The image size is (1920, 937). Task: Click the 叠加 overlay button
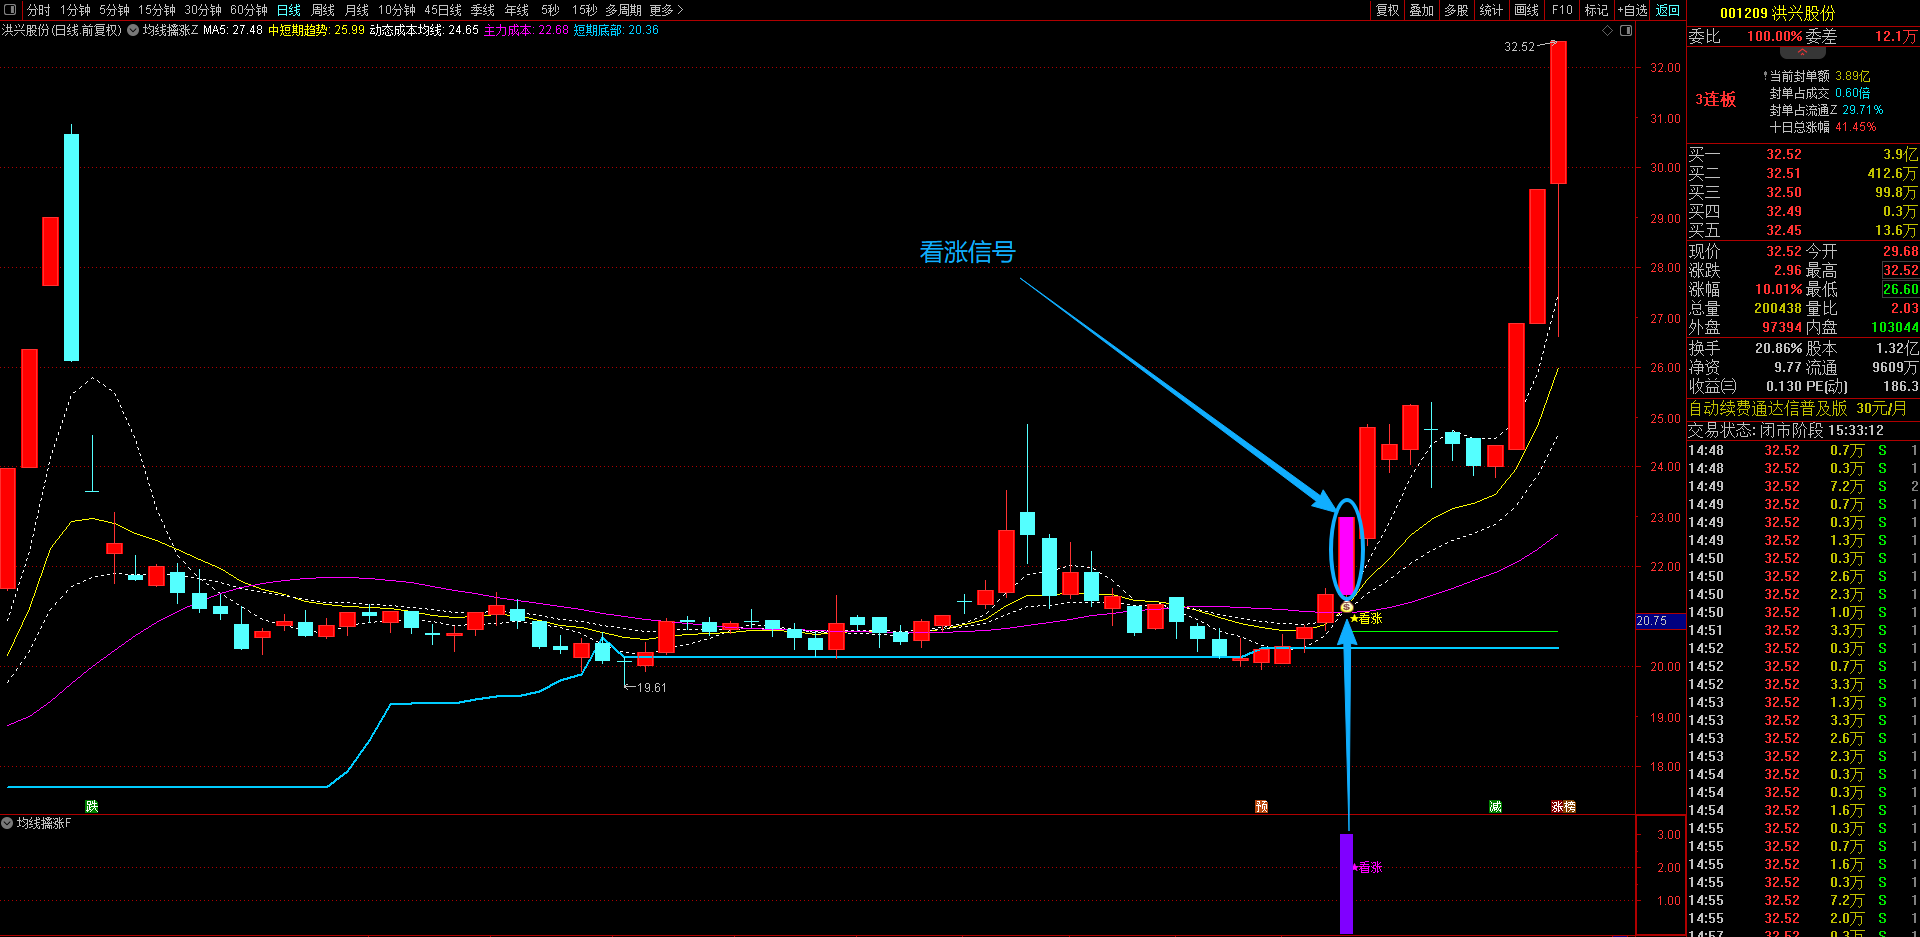1422,10
